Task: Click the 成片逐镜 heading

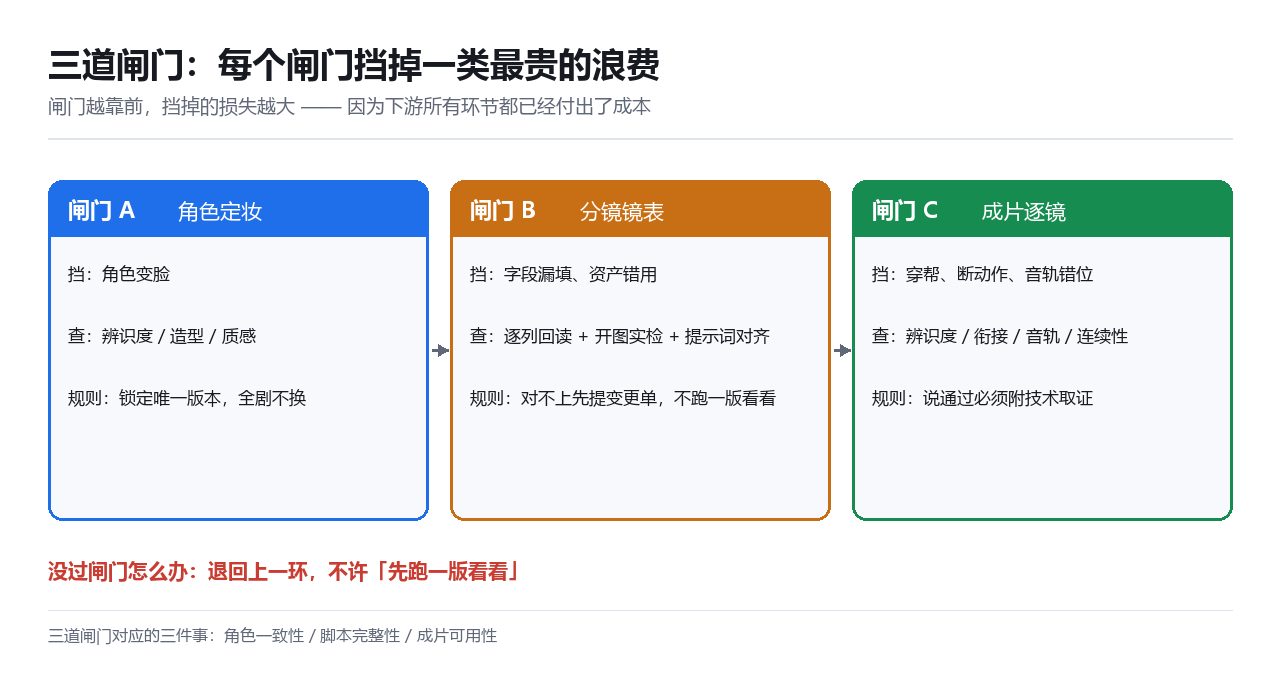Action: pos(1024,211)
